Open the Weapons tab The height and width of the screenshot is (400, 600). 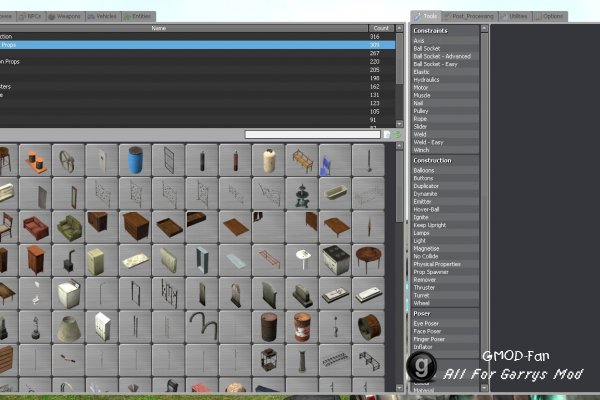pyautogui.click(x=64, y=16)
